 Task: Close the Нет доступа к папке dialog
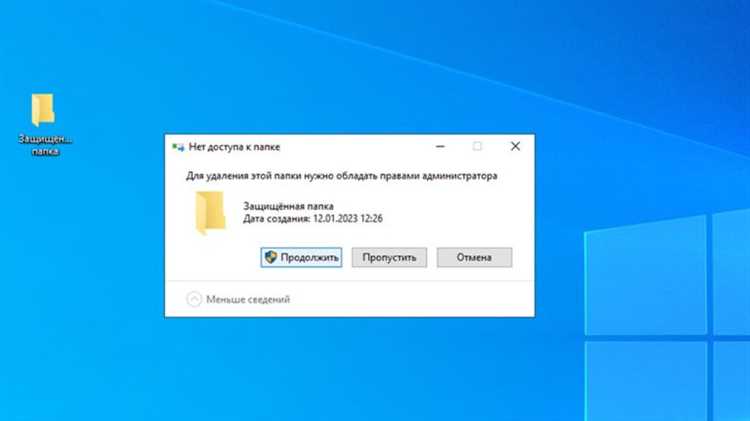click(515, 146)
